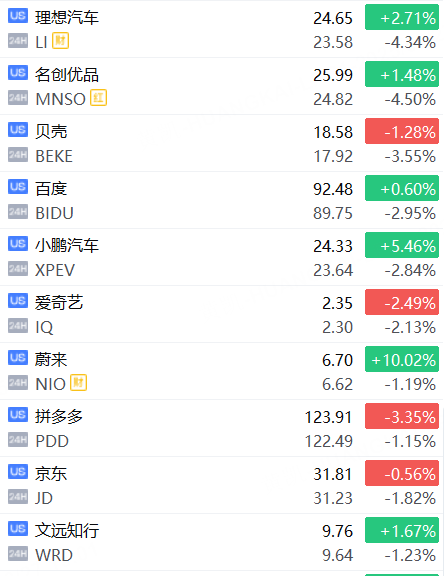Screen dimensions: 444x576
Task: Open the 名创优品 stock name
Action: (67, 75)
